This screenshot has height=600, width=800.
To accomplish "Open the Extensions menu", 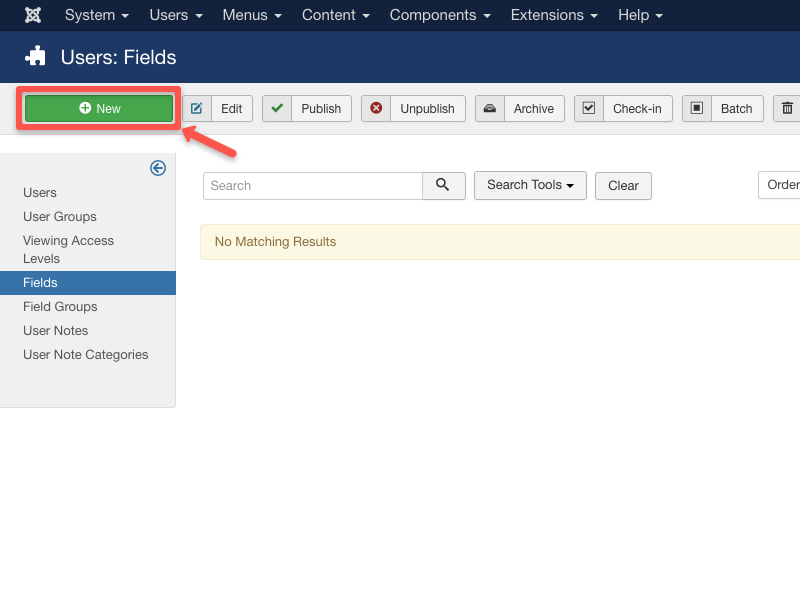I will [x=554, y=15].
